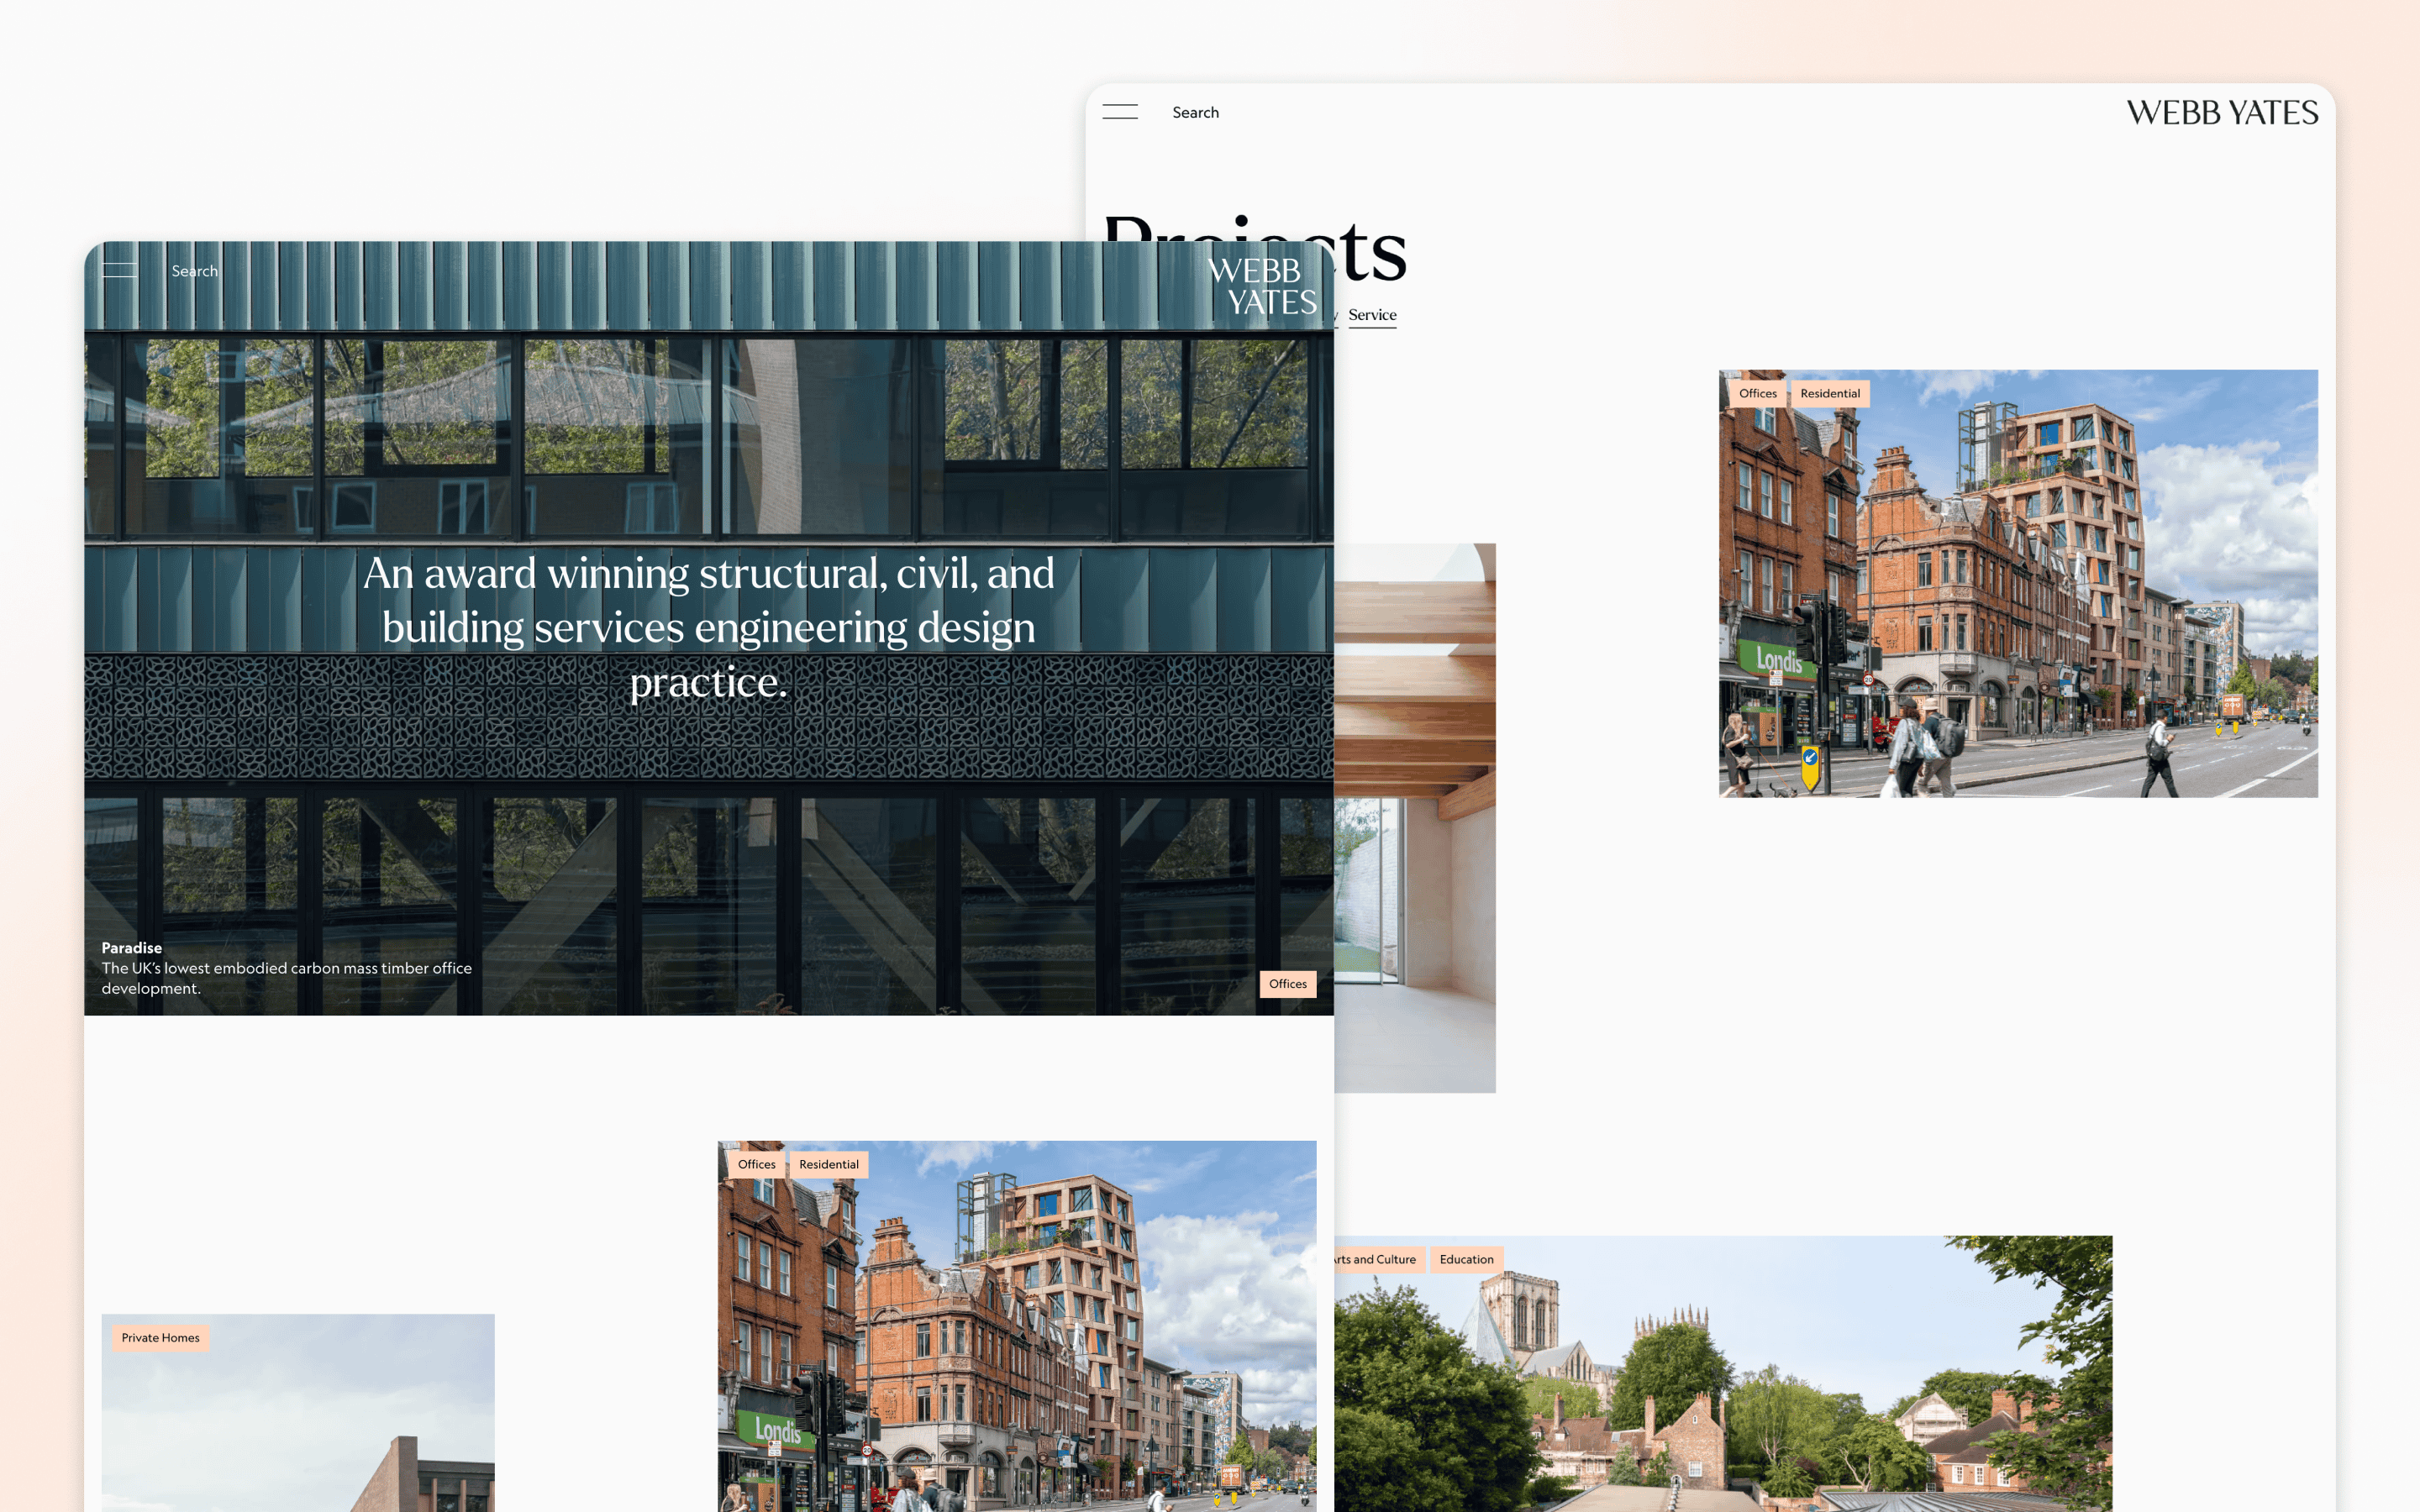Click the Offices tag on the Paradise hero
The width and height of the screenshot is (2420, 1512).
click(1287, 984)
